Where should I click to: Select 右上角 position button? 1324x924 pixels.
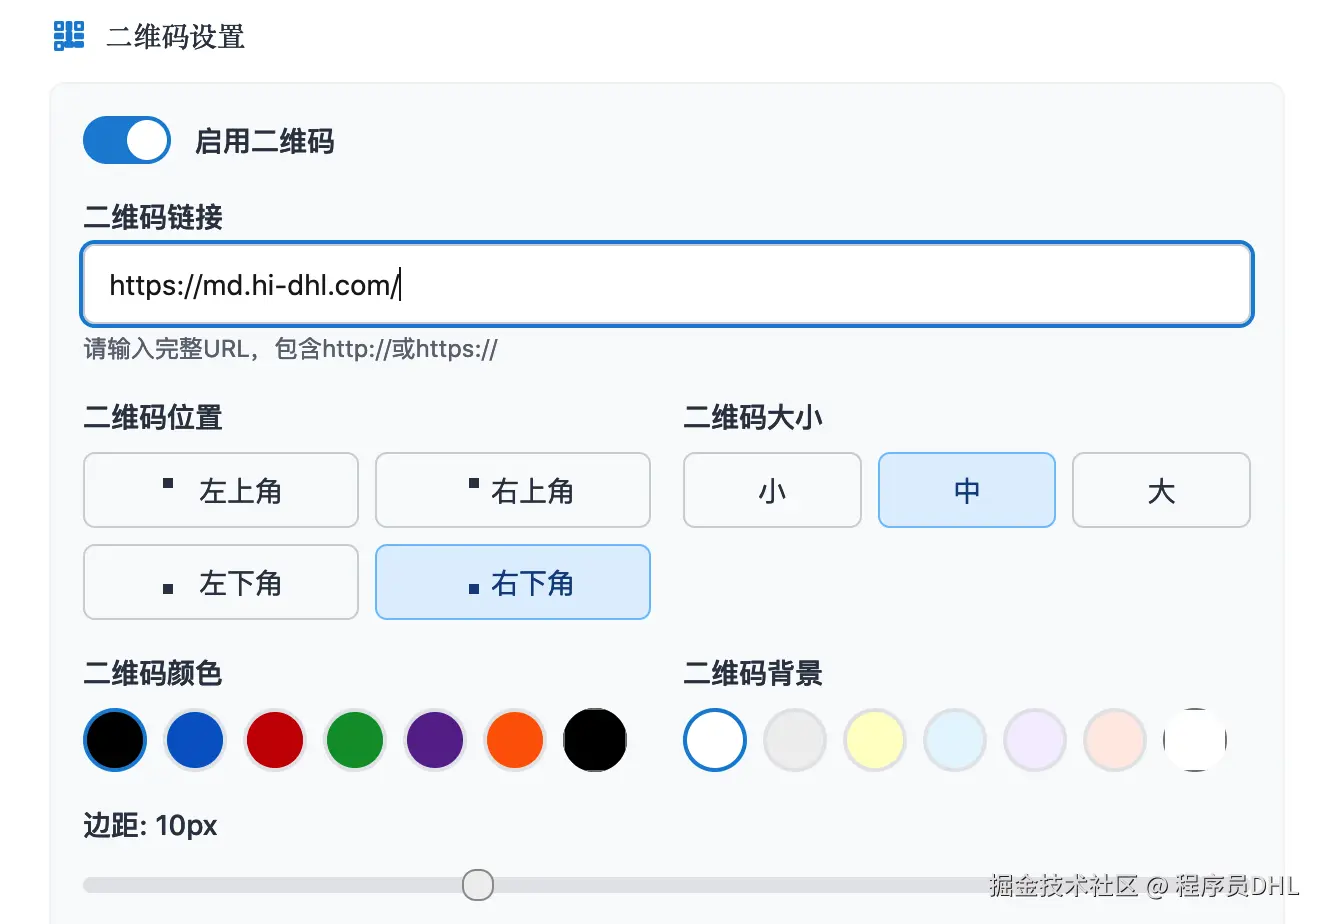pos(513,490)
